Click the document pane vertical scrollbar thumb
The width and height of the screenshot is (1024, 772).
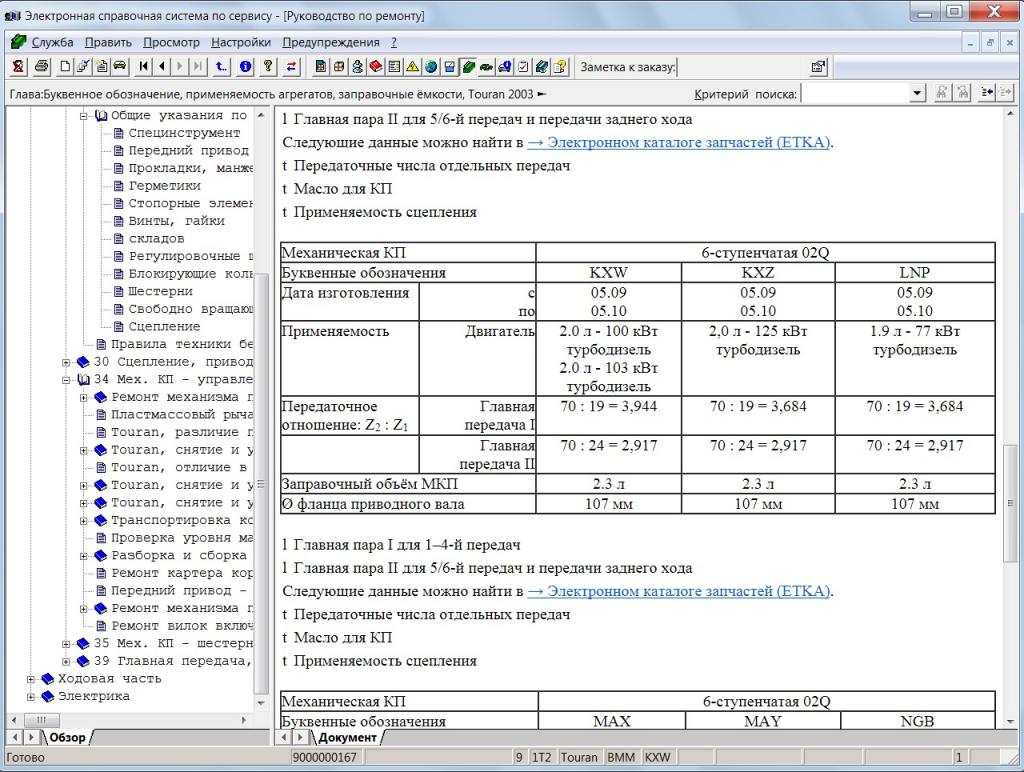coord(1010,502)
